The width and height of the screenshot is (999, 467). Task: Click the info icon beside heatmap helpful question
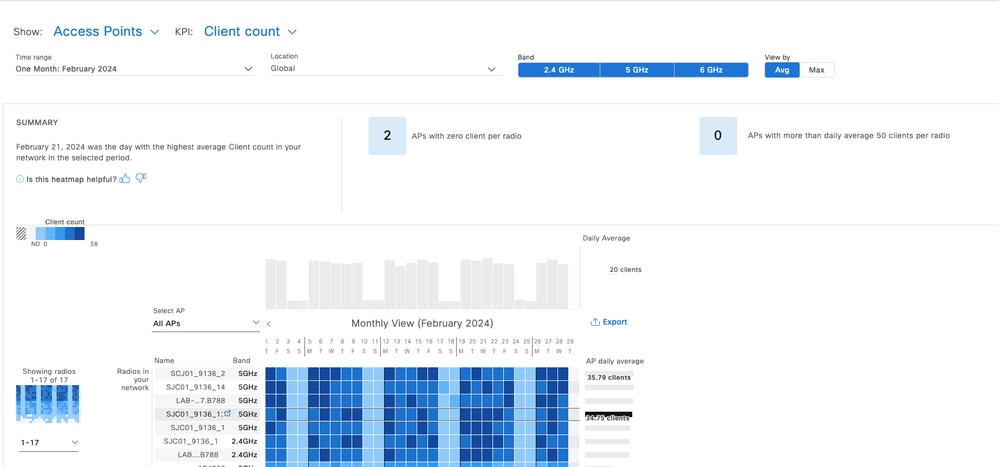[x=20, y=180]
